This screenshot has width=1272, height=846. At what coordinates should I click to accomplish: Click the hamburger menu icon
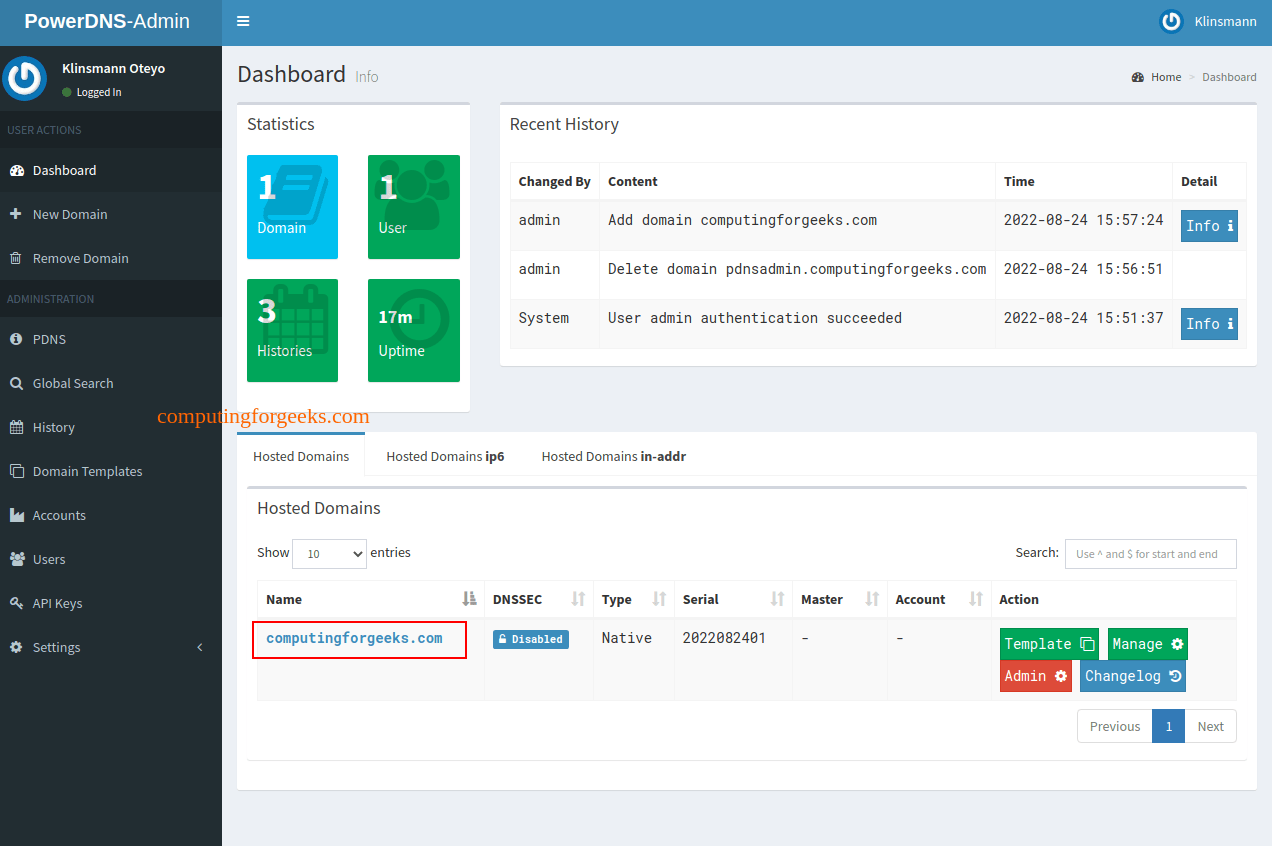pos(243,20)
